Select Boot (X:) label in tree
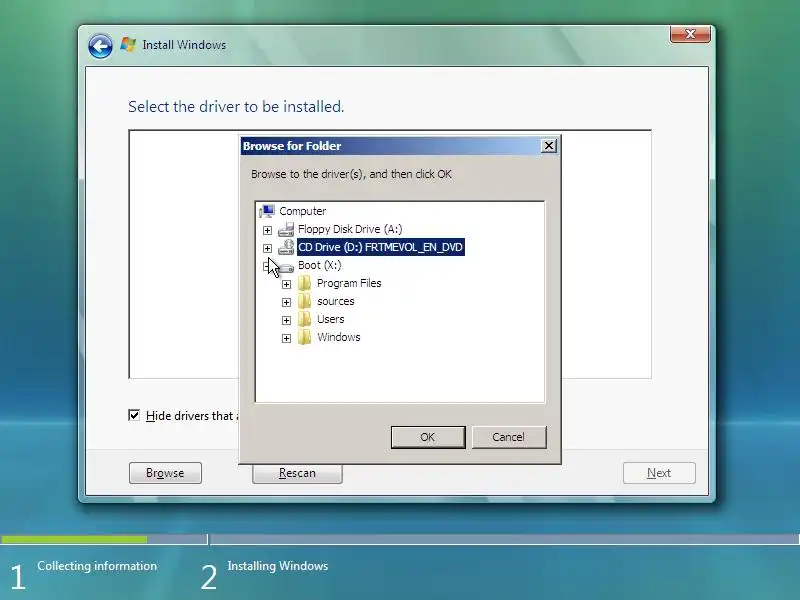This screenshot has width=800, height=600. pos(319,265)
